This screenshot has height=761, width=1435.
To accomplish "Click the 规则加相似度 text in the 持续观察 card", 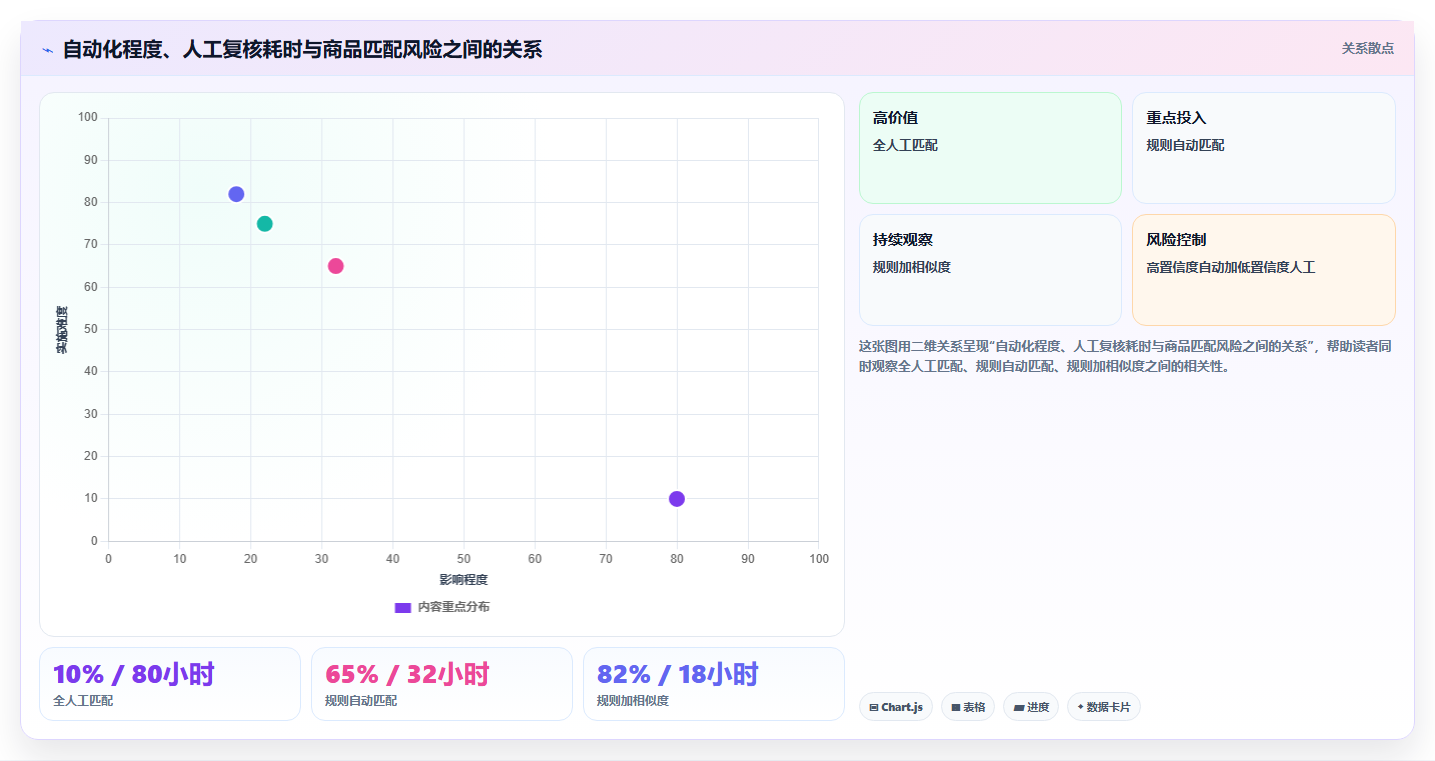I will 912,268.
